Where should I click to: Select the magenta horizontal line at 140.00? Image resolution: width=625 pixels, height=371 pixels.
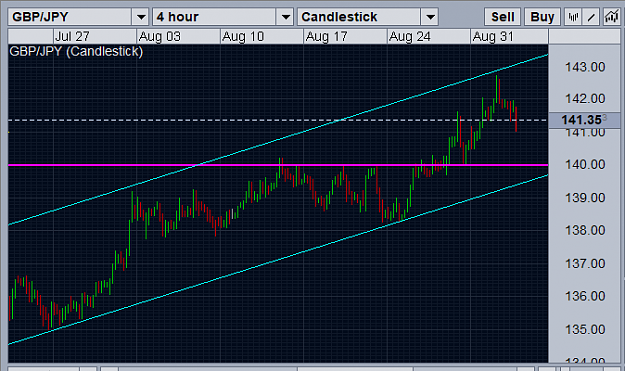[278, 165]
